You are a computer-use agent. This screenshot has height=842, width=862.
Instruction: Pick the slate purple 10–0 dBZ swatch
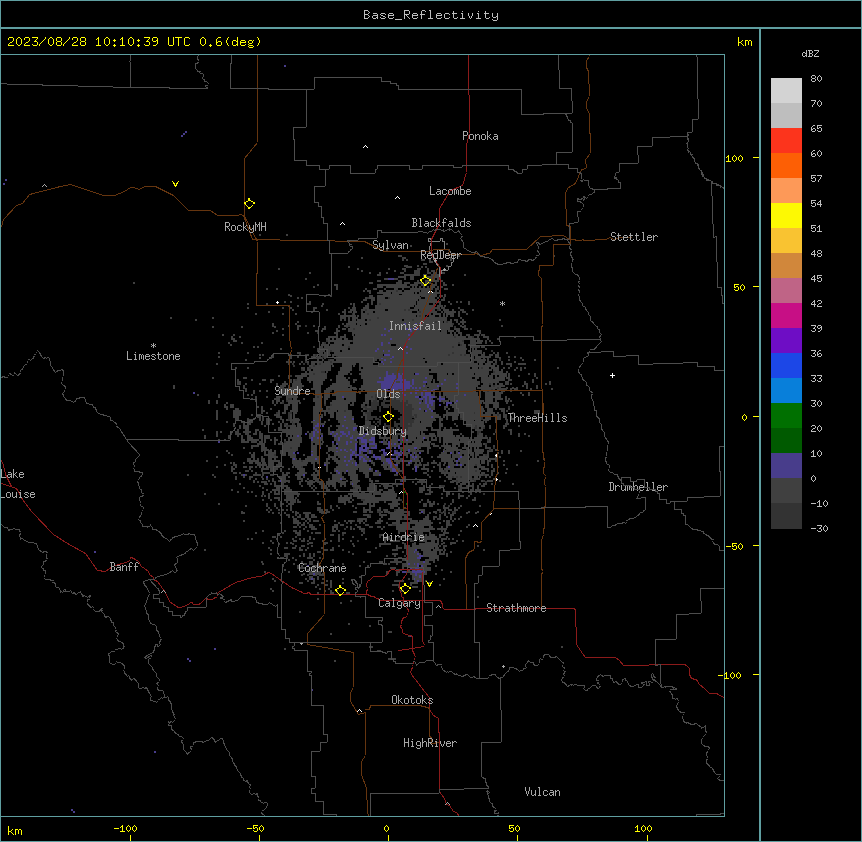coord(786,466)
